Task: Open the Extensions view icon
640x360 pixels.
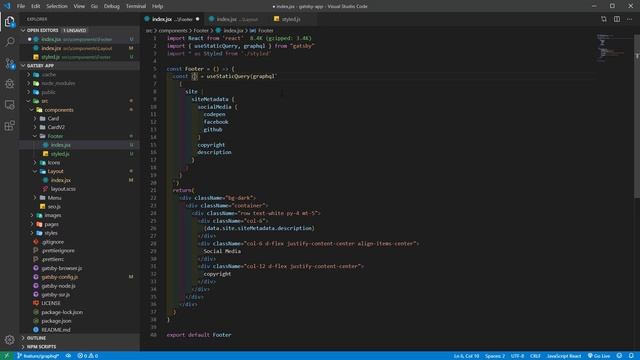Action: (x=9, y=125)
